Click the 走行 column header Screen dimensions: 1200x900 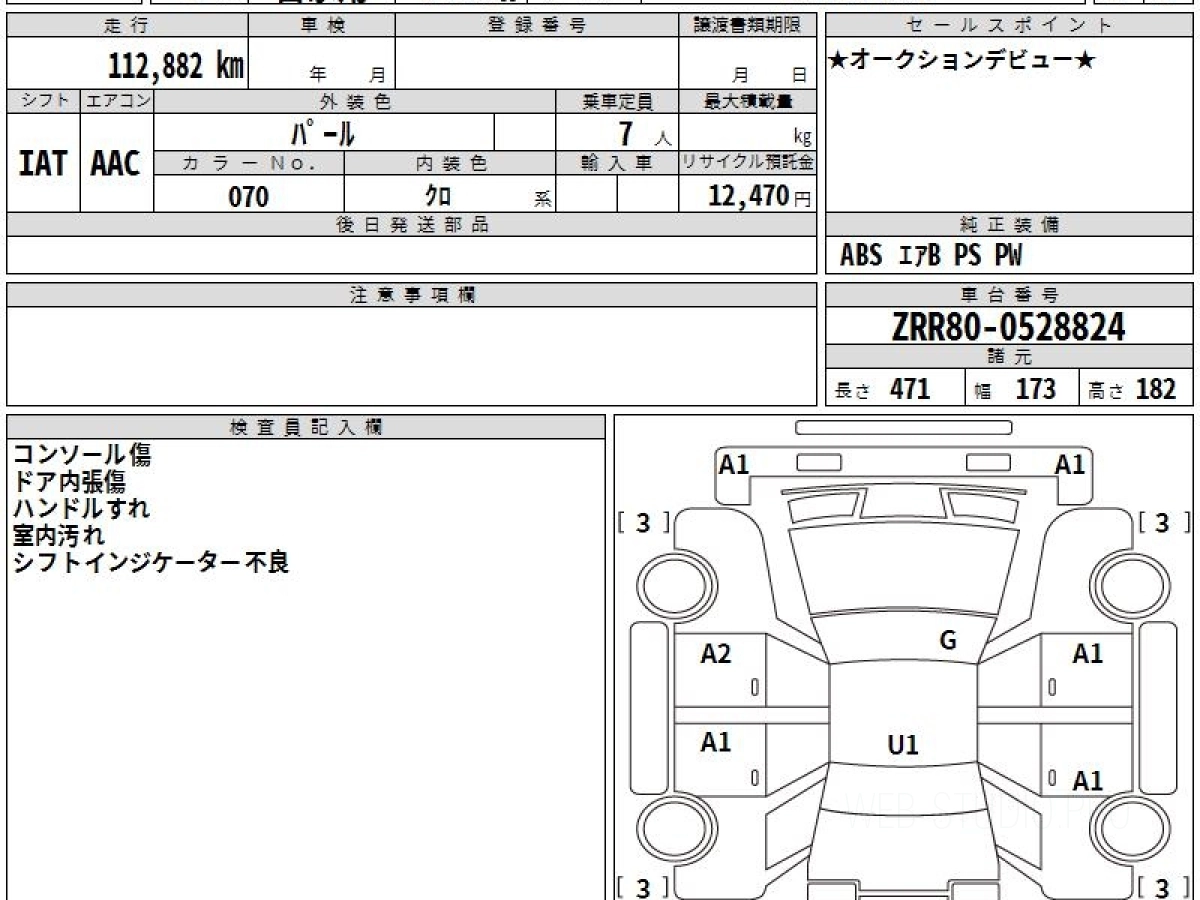click(126, 26)
